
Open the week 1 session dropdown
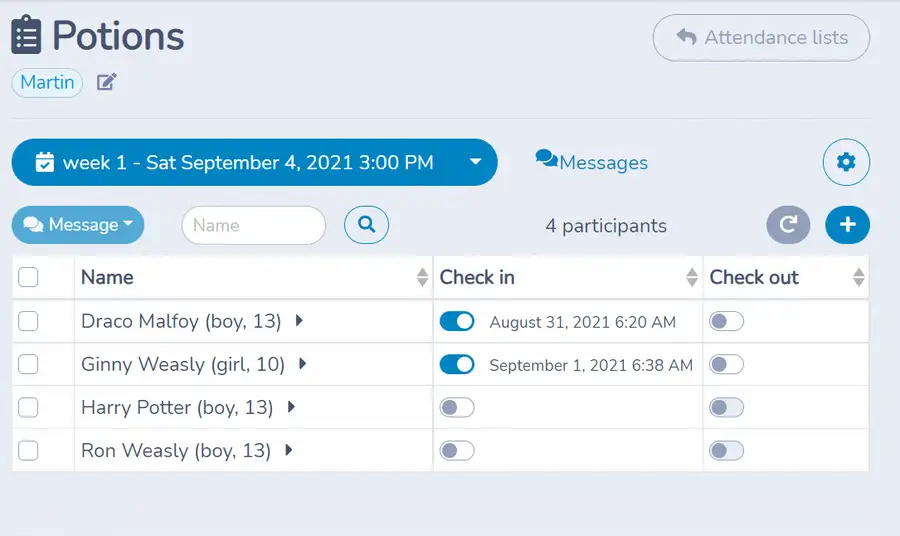pyautogui.click(x=254, y=162)
